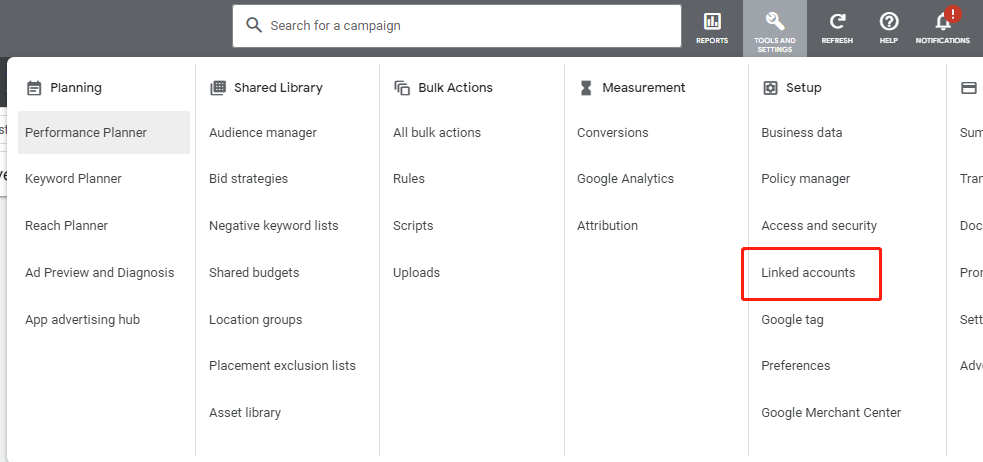This screenshot has height=462, width=983.
Task: Select Scripts under Bulk Actions
Action: click(413, 226)
